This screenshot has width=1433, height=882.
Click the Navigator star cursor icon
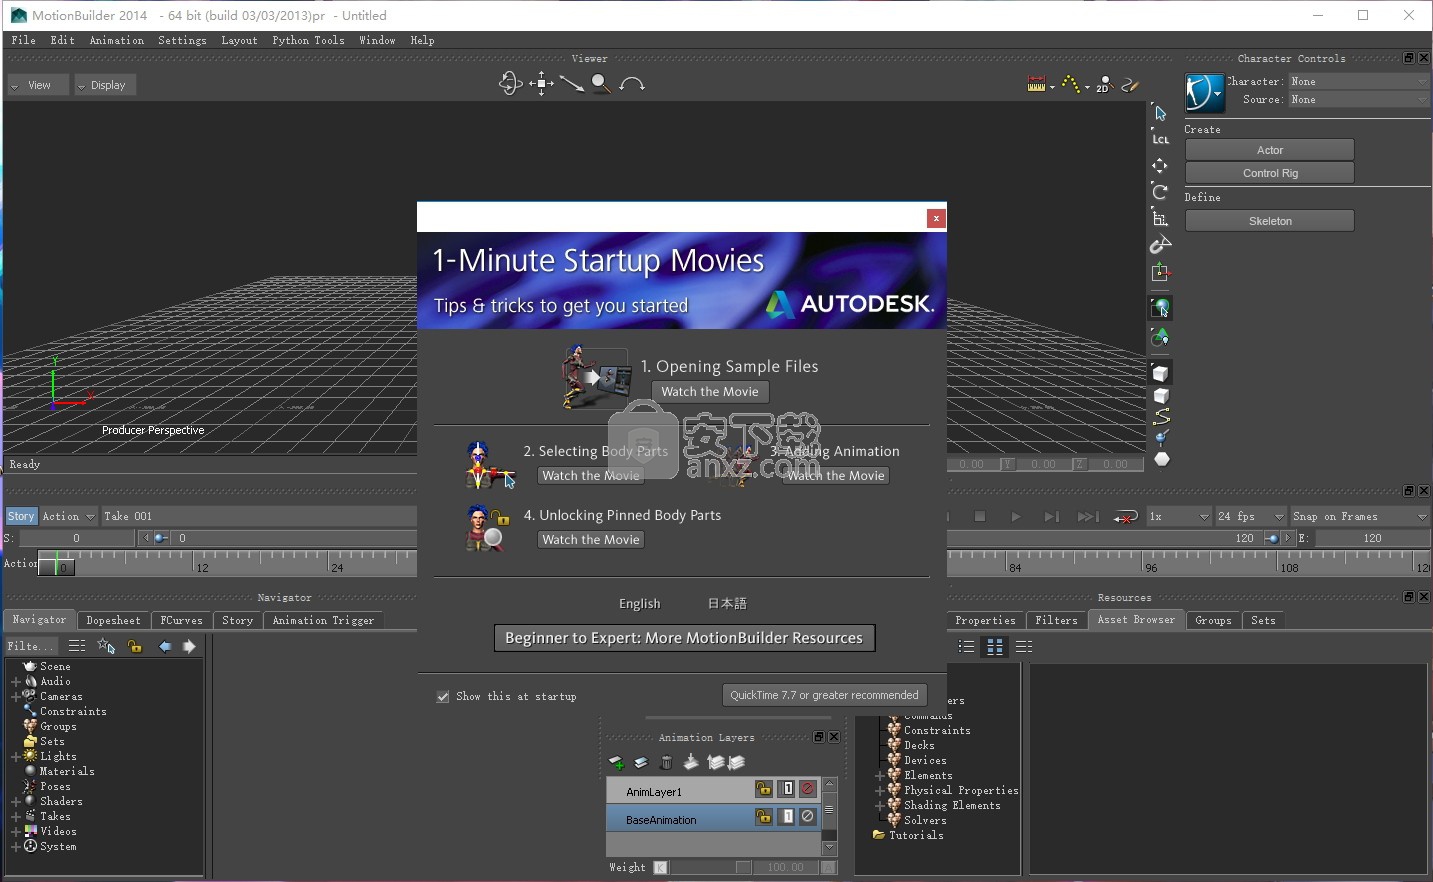point(106,647)
